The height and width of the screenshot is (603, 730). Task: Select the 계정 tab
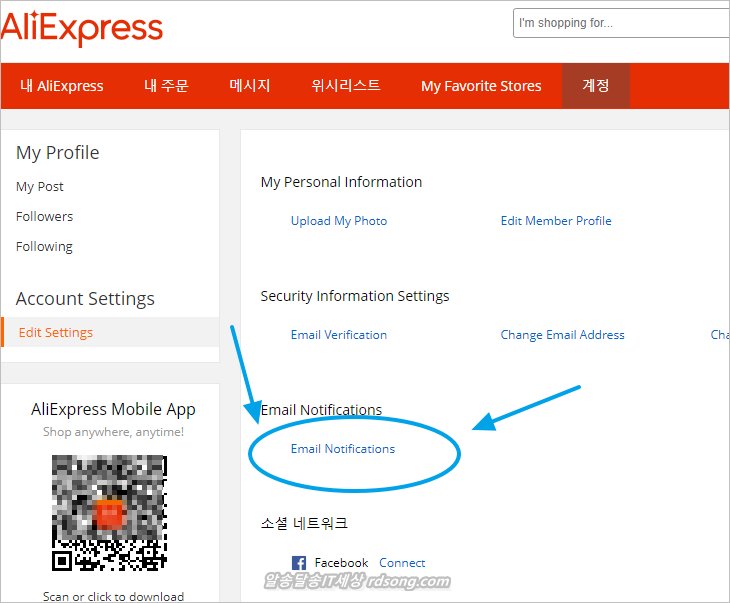click(x=596, y=86)
